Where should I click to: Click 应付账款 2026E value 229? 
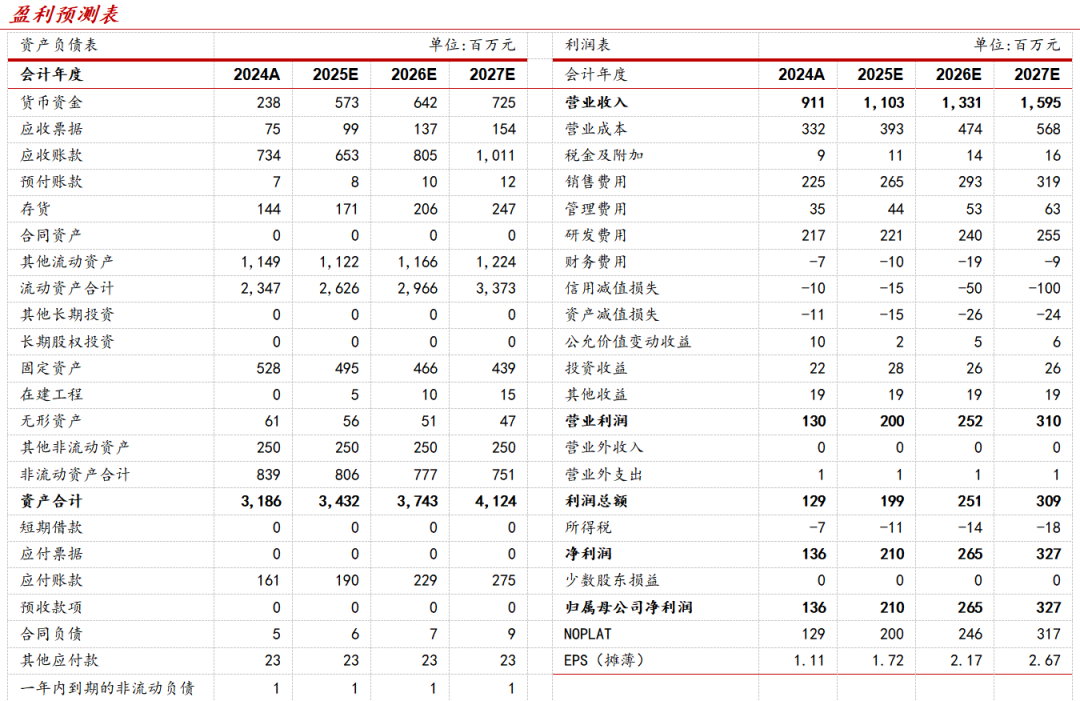[424, 580]
